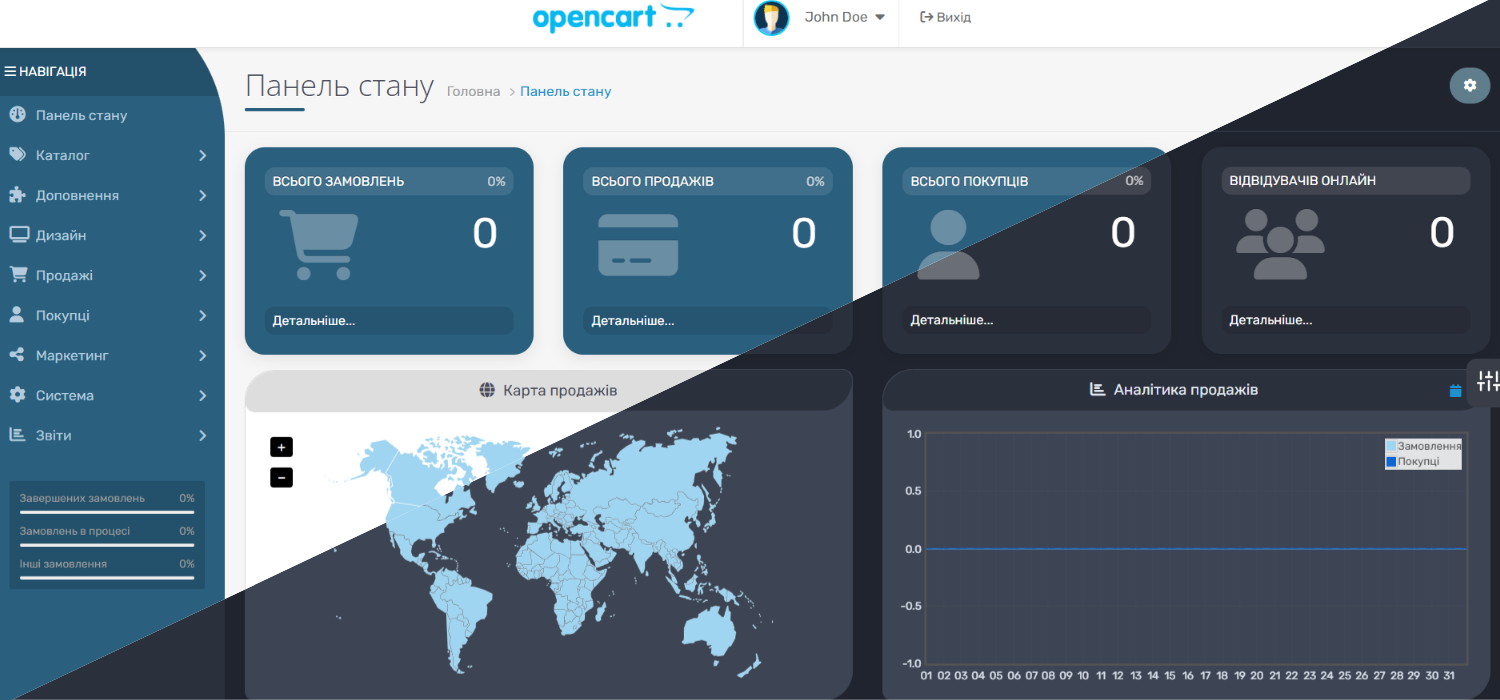The image size is (1500, 700).
Task: Open settings gear button at top right
Action: pyautogui.click(x=1470, y=85)
